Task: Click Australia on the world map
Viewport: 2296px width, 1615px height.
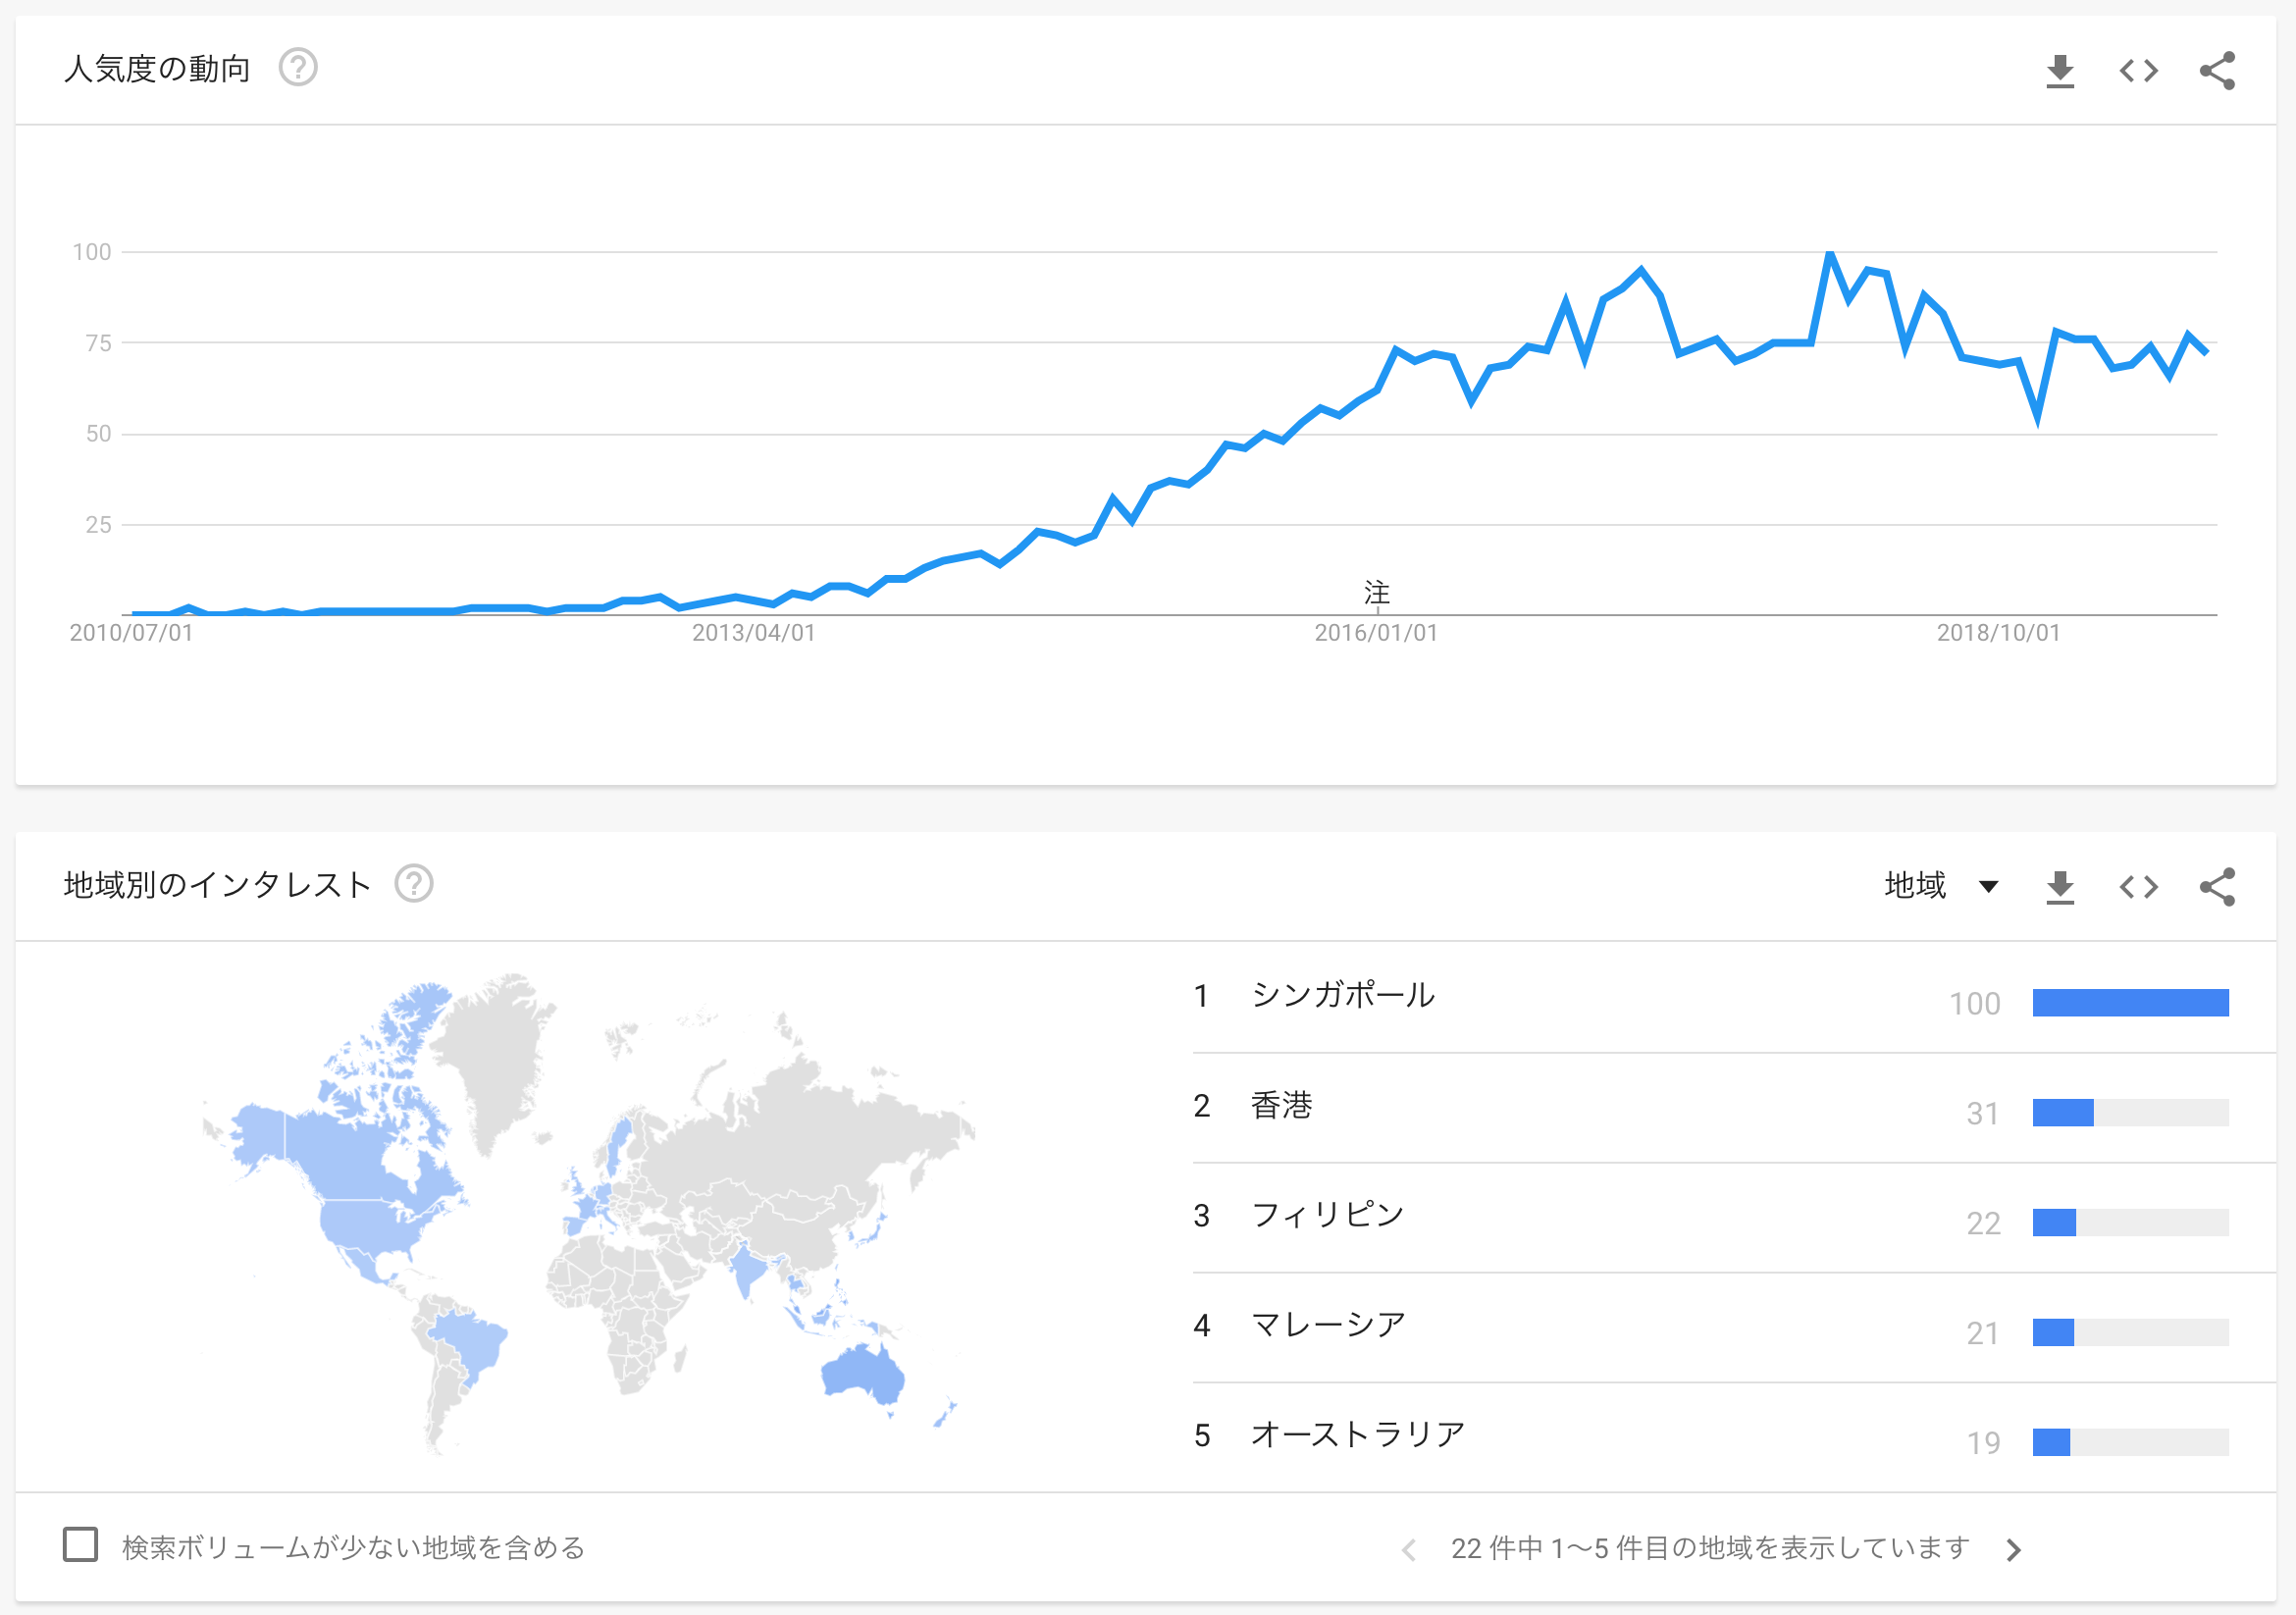Action: [863, 1376]
